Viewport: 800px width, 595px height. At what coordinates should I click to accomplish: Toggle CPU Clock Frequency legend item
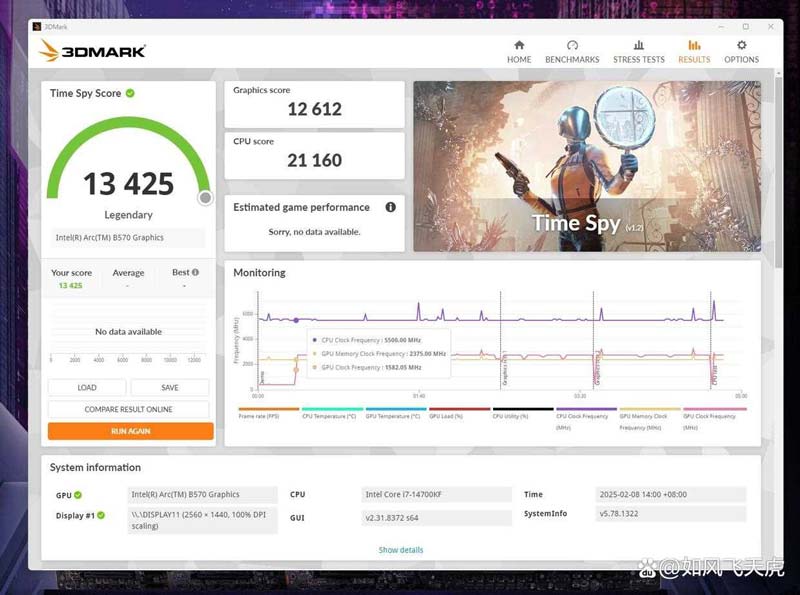(x=586, y=418)
